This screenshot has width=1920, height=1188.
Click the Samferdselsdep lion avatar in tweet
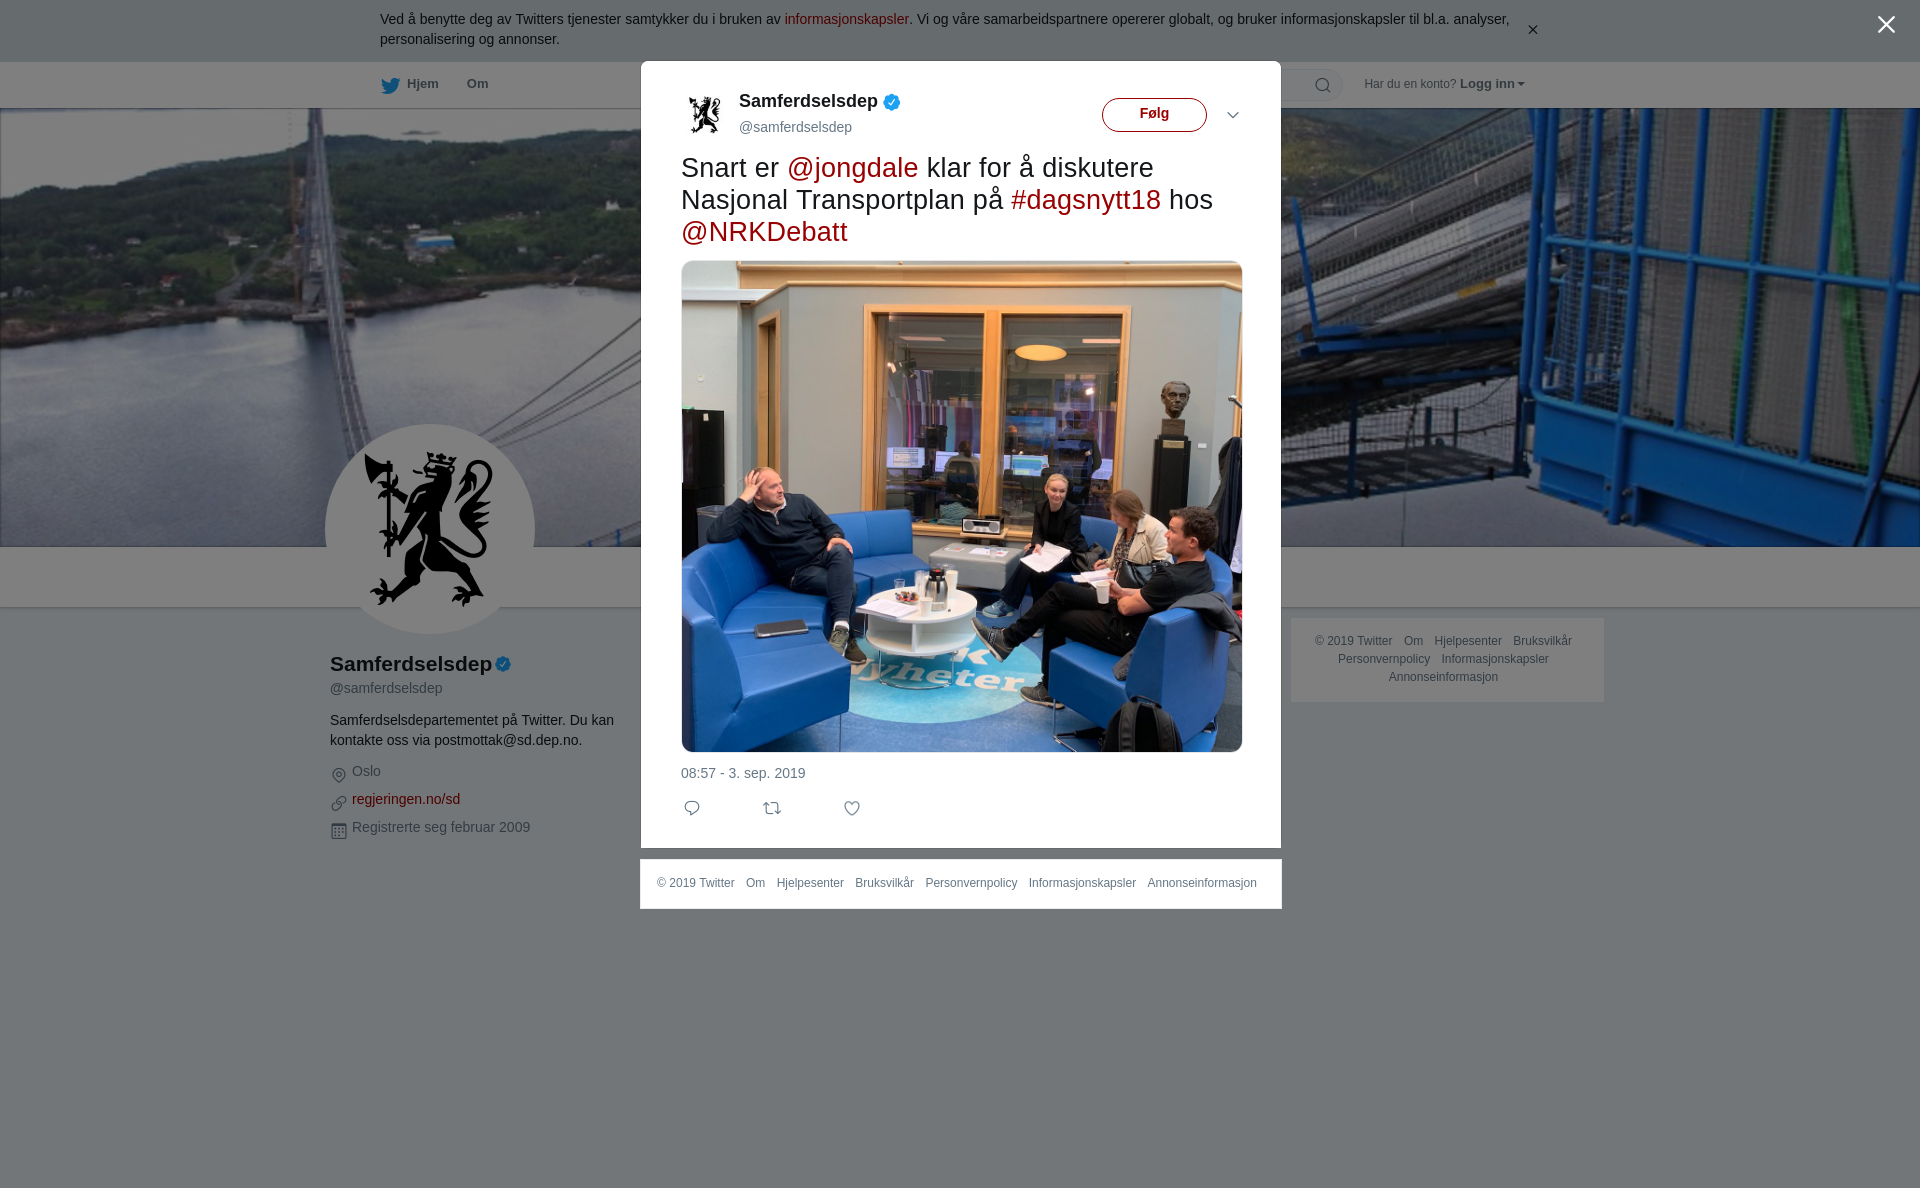click(x=705, y=114)
